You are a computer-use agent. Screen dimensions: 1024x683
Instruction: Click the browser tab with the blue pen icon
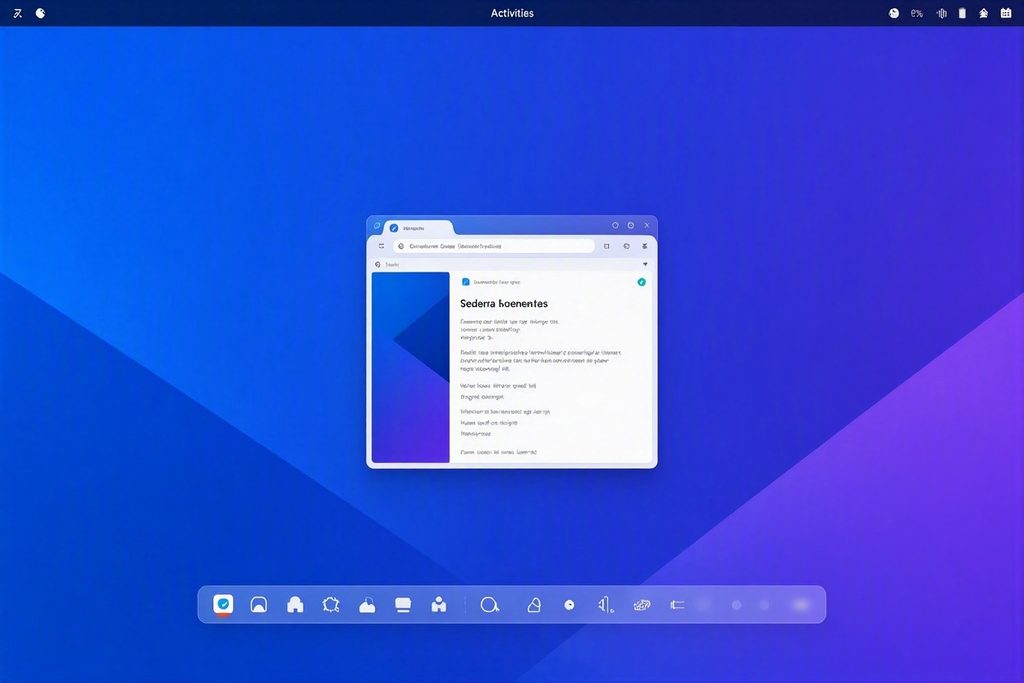pos(418,228)
